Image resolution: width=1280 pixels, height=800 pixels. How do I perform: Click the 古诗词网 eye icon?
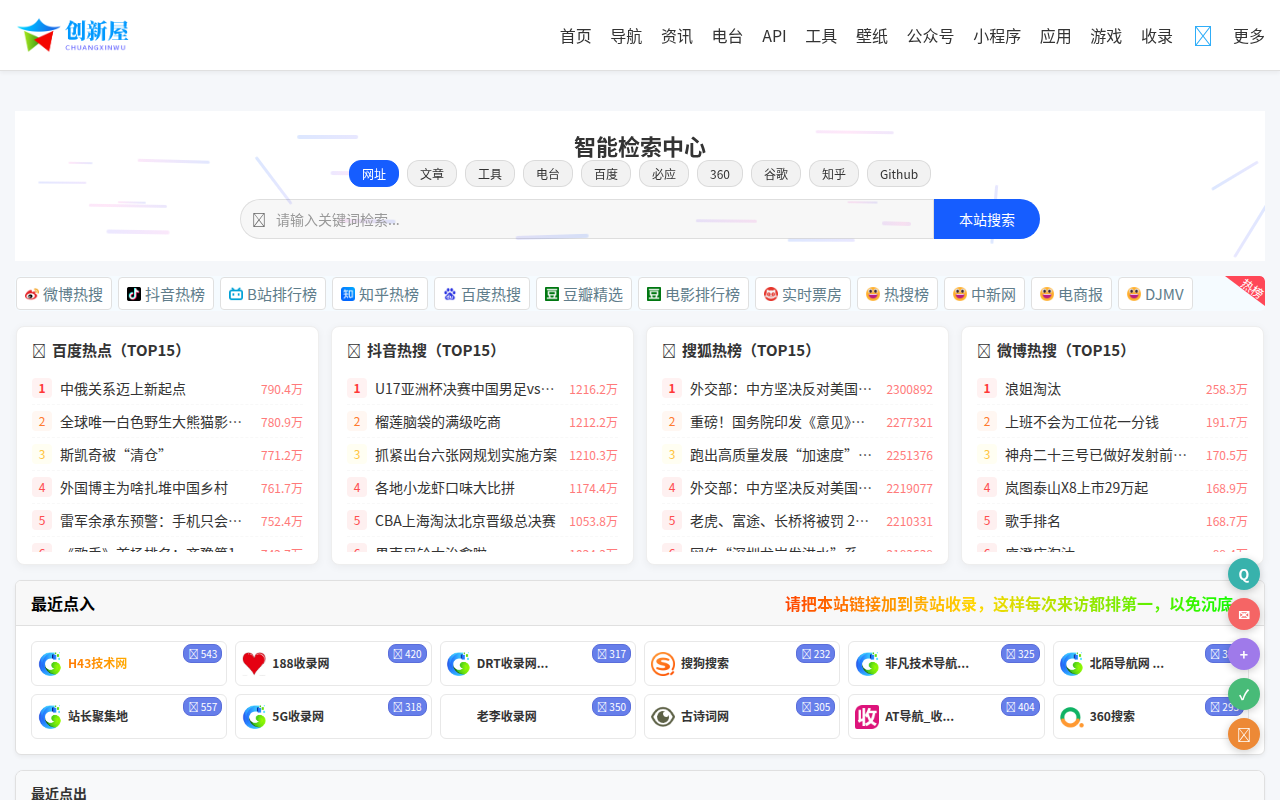(663, 716)
